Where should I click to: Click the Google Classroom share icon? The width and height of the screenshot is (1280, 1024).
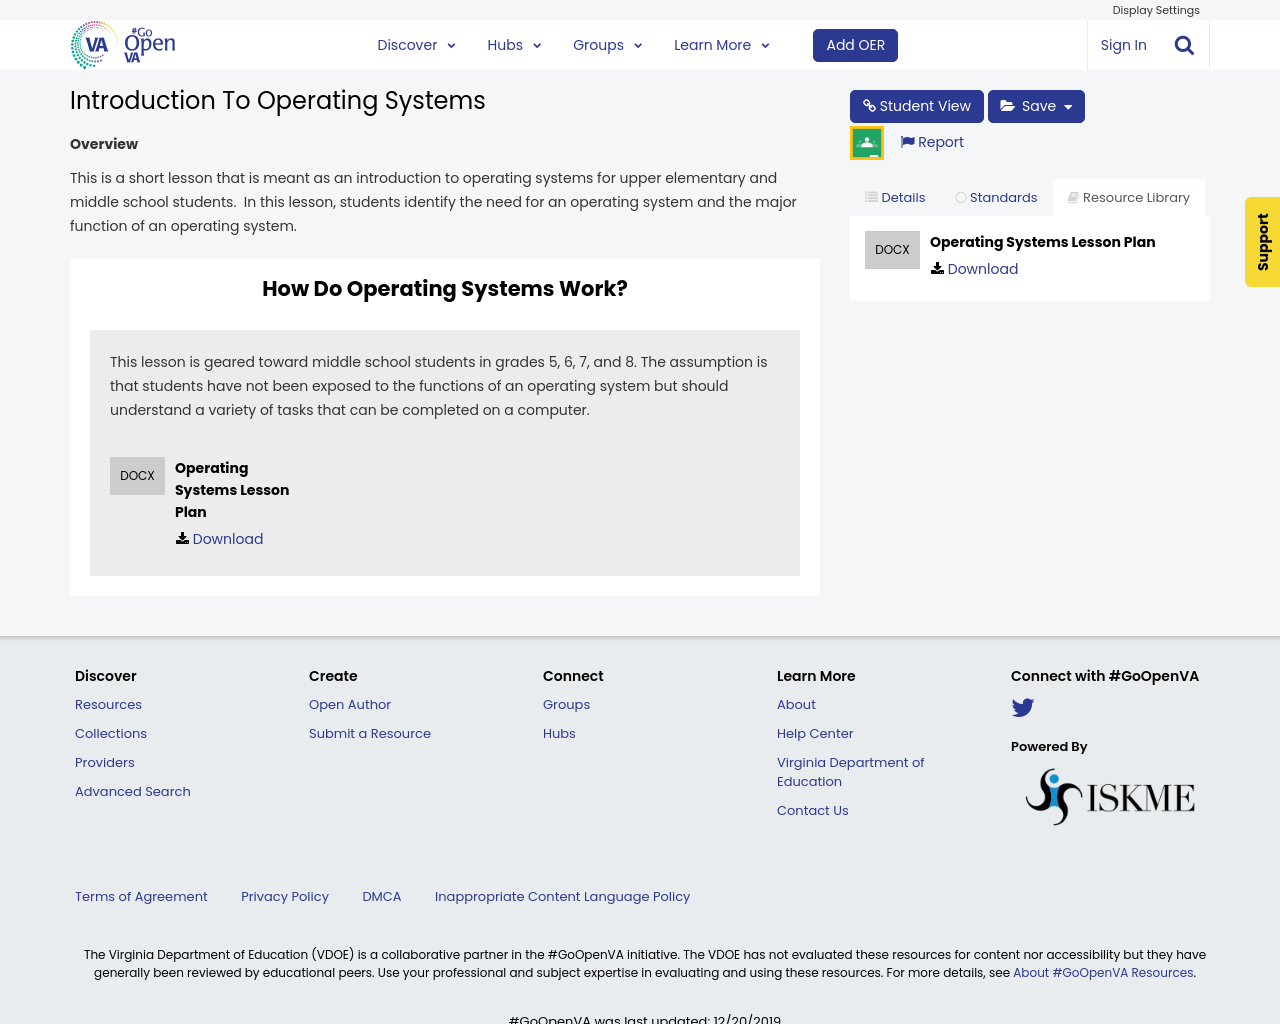[867, 143]
